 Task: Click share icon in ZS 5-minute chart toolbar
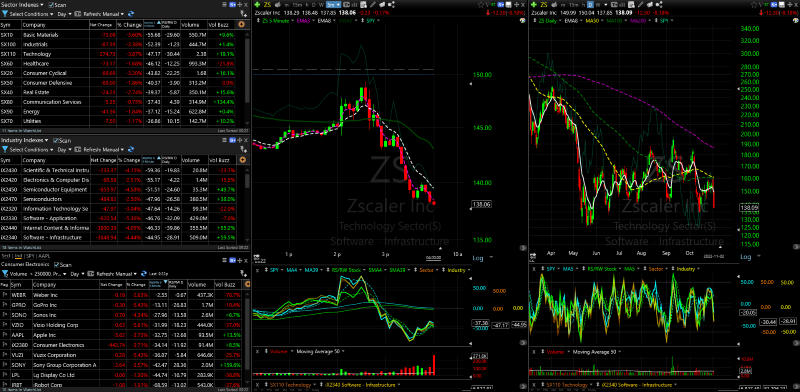click(391, 5)
